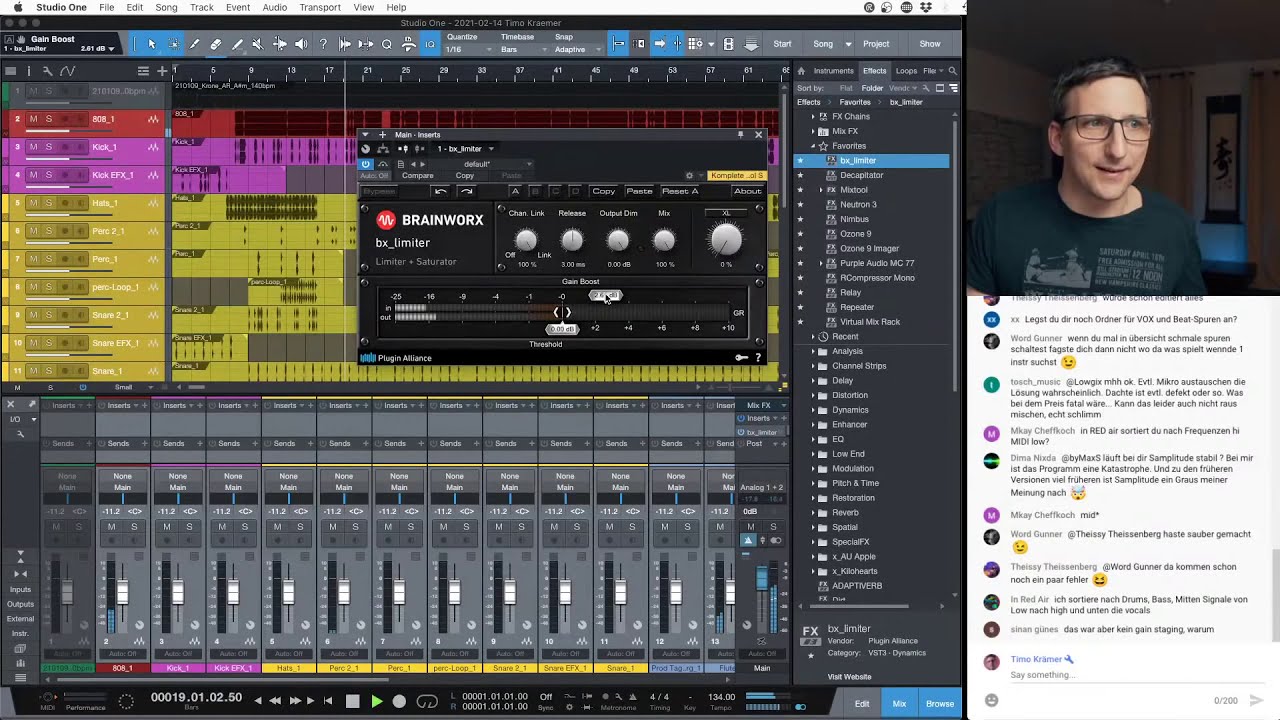This screenshot has height=720, width=1280.
Task: Open the bx_limiter About button
Action: (x=747, y=191)
